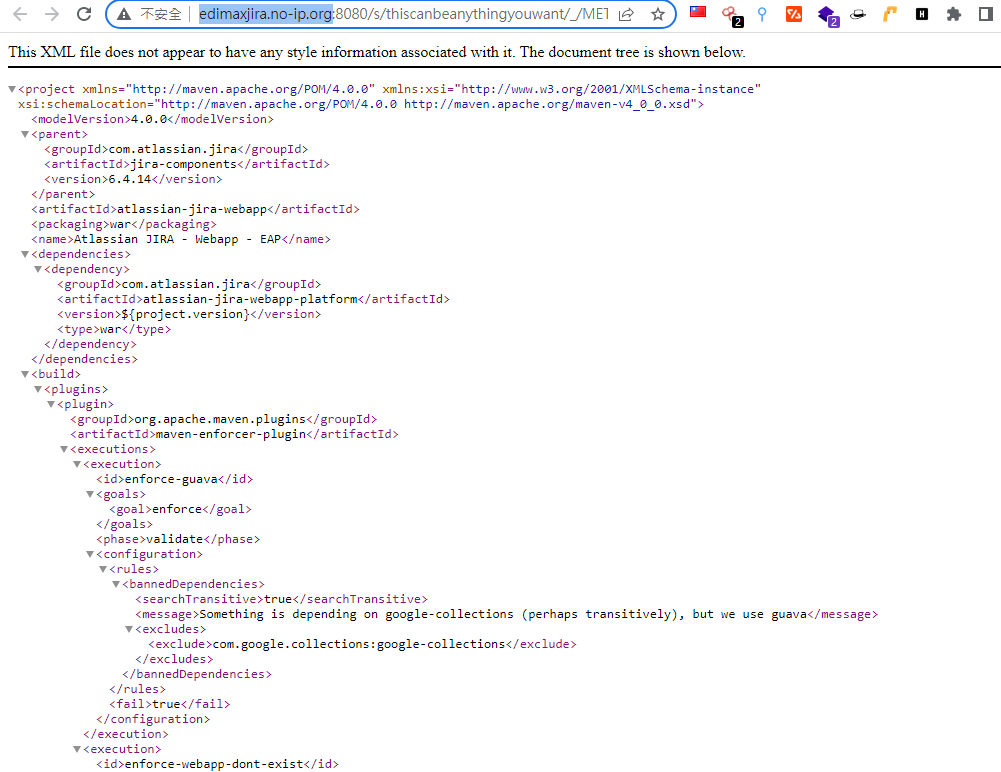Click the parent version 6.4.14 text
Image resolution: width=1001 pixels, height=772 pixels.
[130, 179]
